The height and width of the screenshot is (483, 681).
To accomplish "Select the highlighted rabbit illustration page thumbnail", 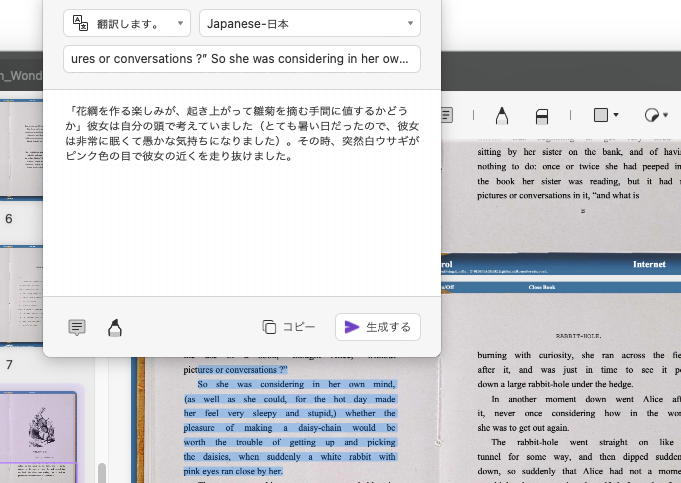I will [38, 437].
